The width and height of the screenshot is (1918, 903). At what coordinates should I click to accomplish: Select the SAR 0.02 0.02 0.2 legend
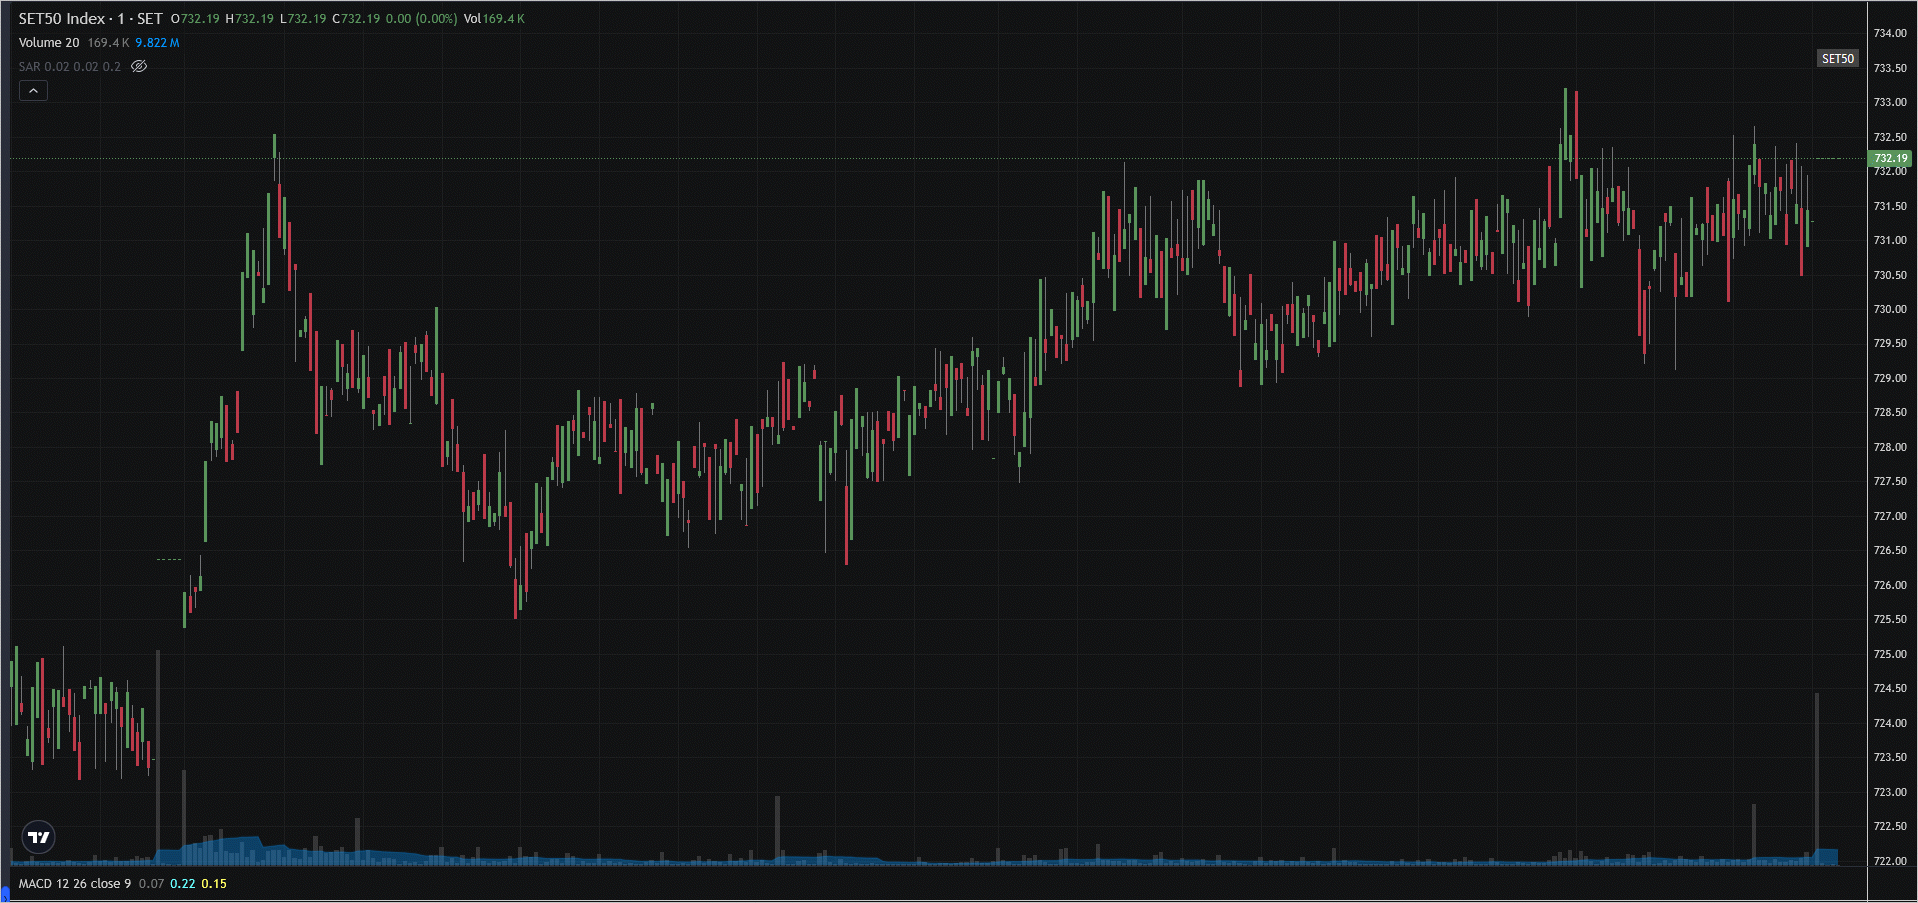pos(69,67)
